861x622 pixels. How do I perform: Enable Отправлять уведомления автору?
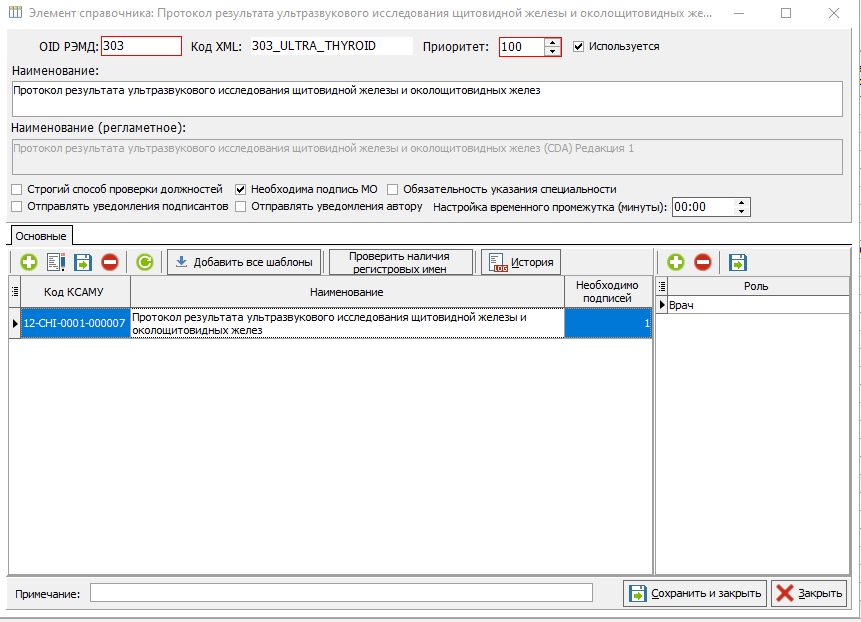coord(241,206)
